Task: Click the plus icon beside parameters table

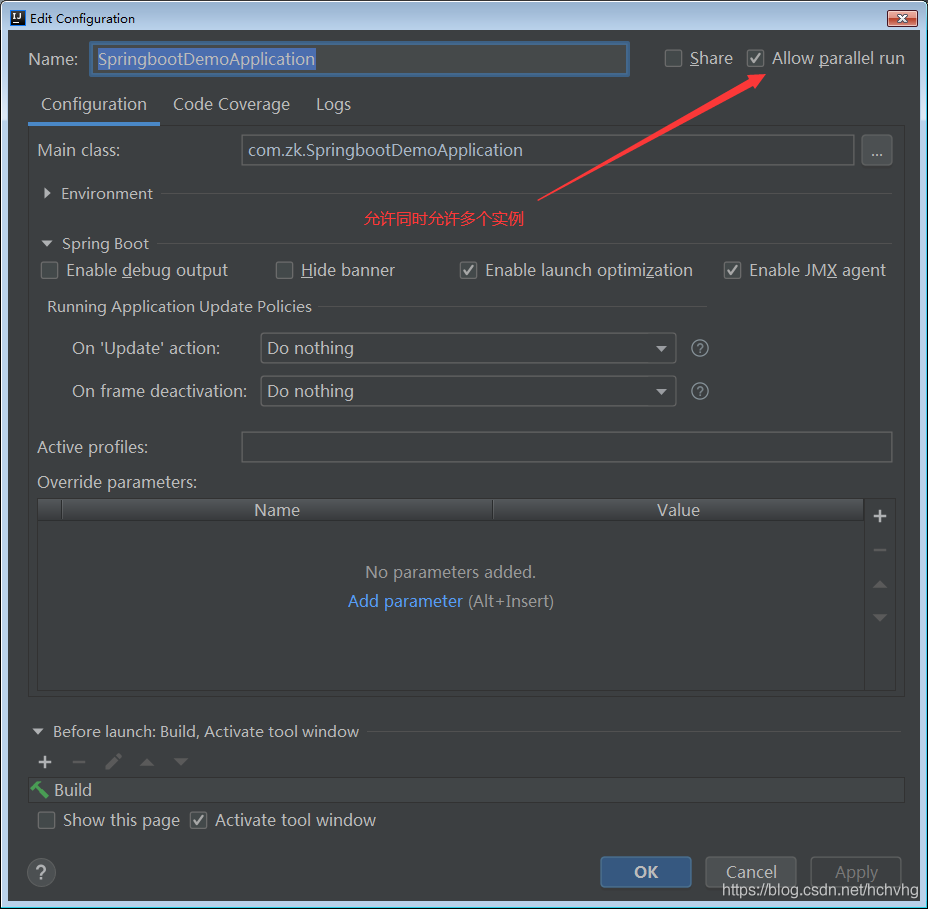Action: (880, 516)
